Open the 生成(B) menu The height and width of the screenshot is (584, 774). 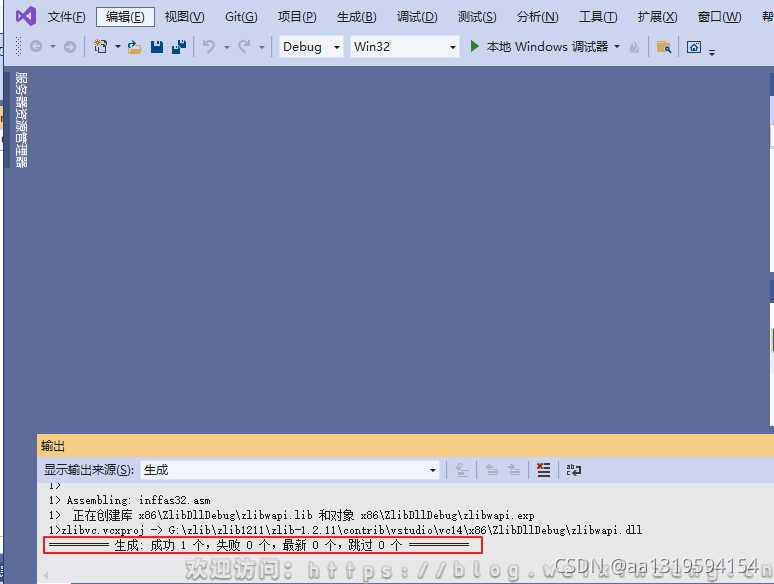356,17
